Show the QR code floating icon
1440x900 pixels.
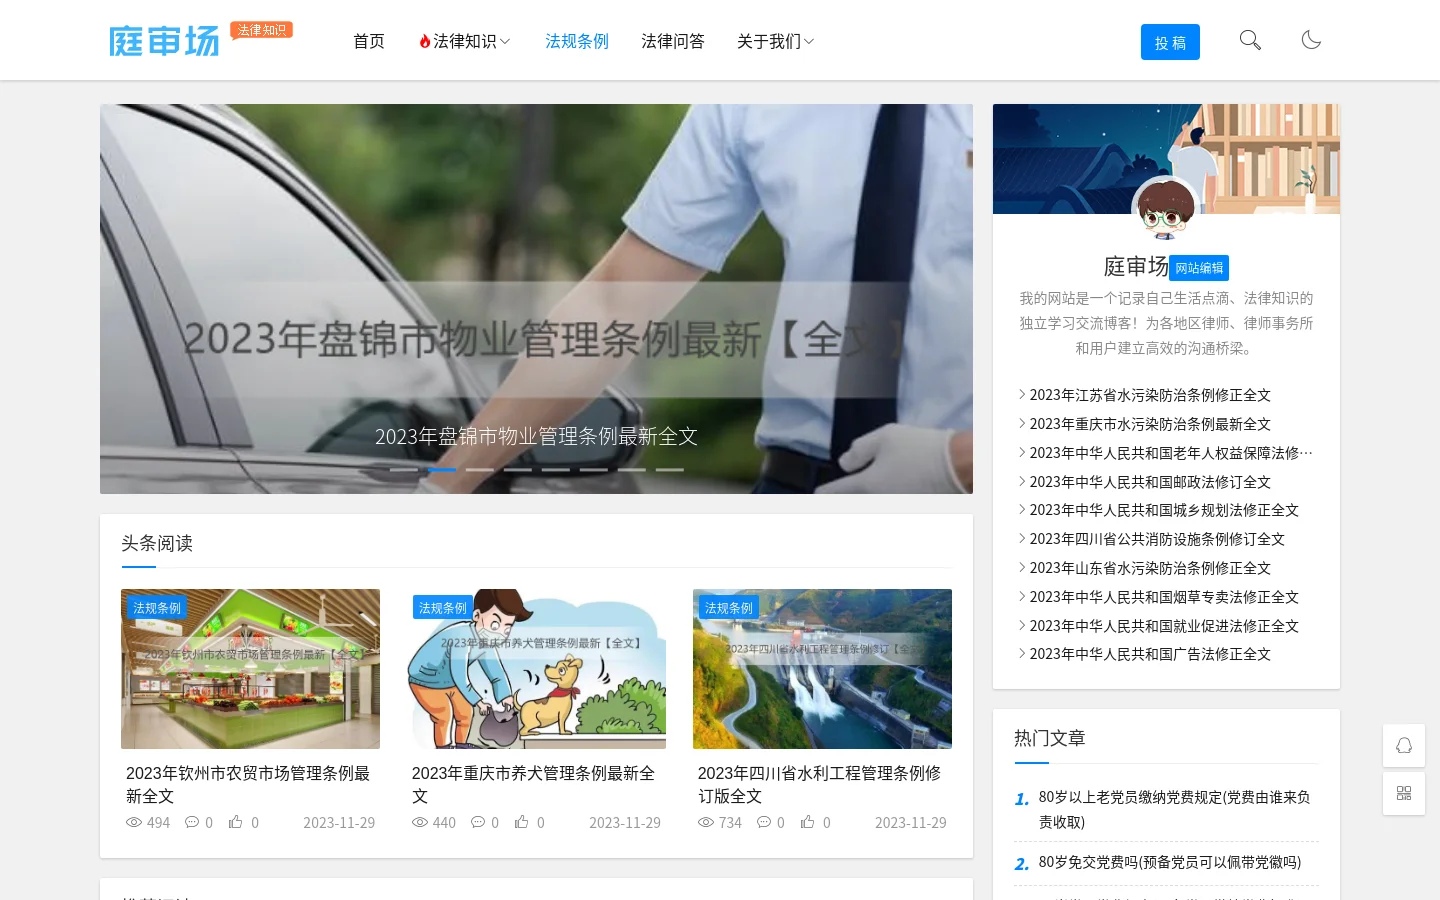pos(1404,794)
